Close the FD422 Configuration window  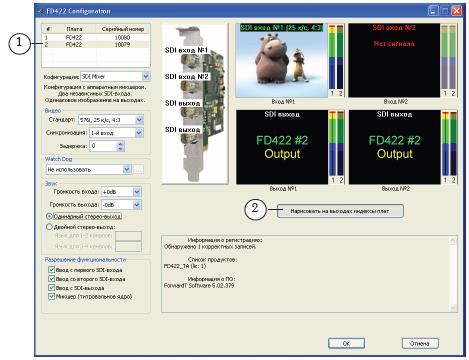pos(457,11)
